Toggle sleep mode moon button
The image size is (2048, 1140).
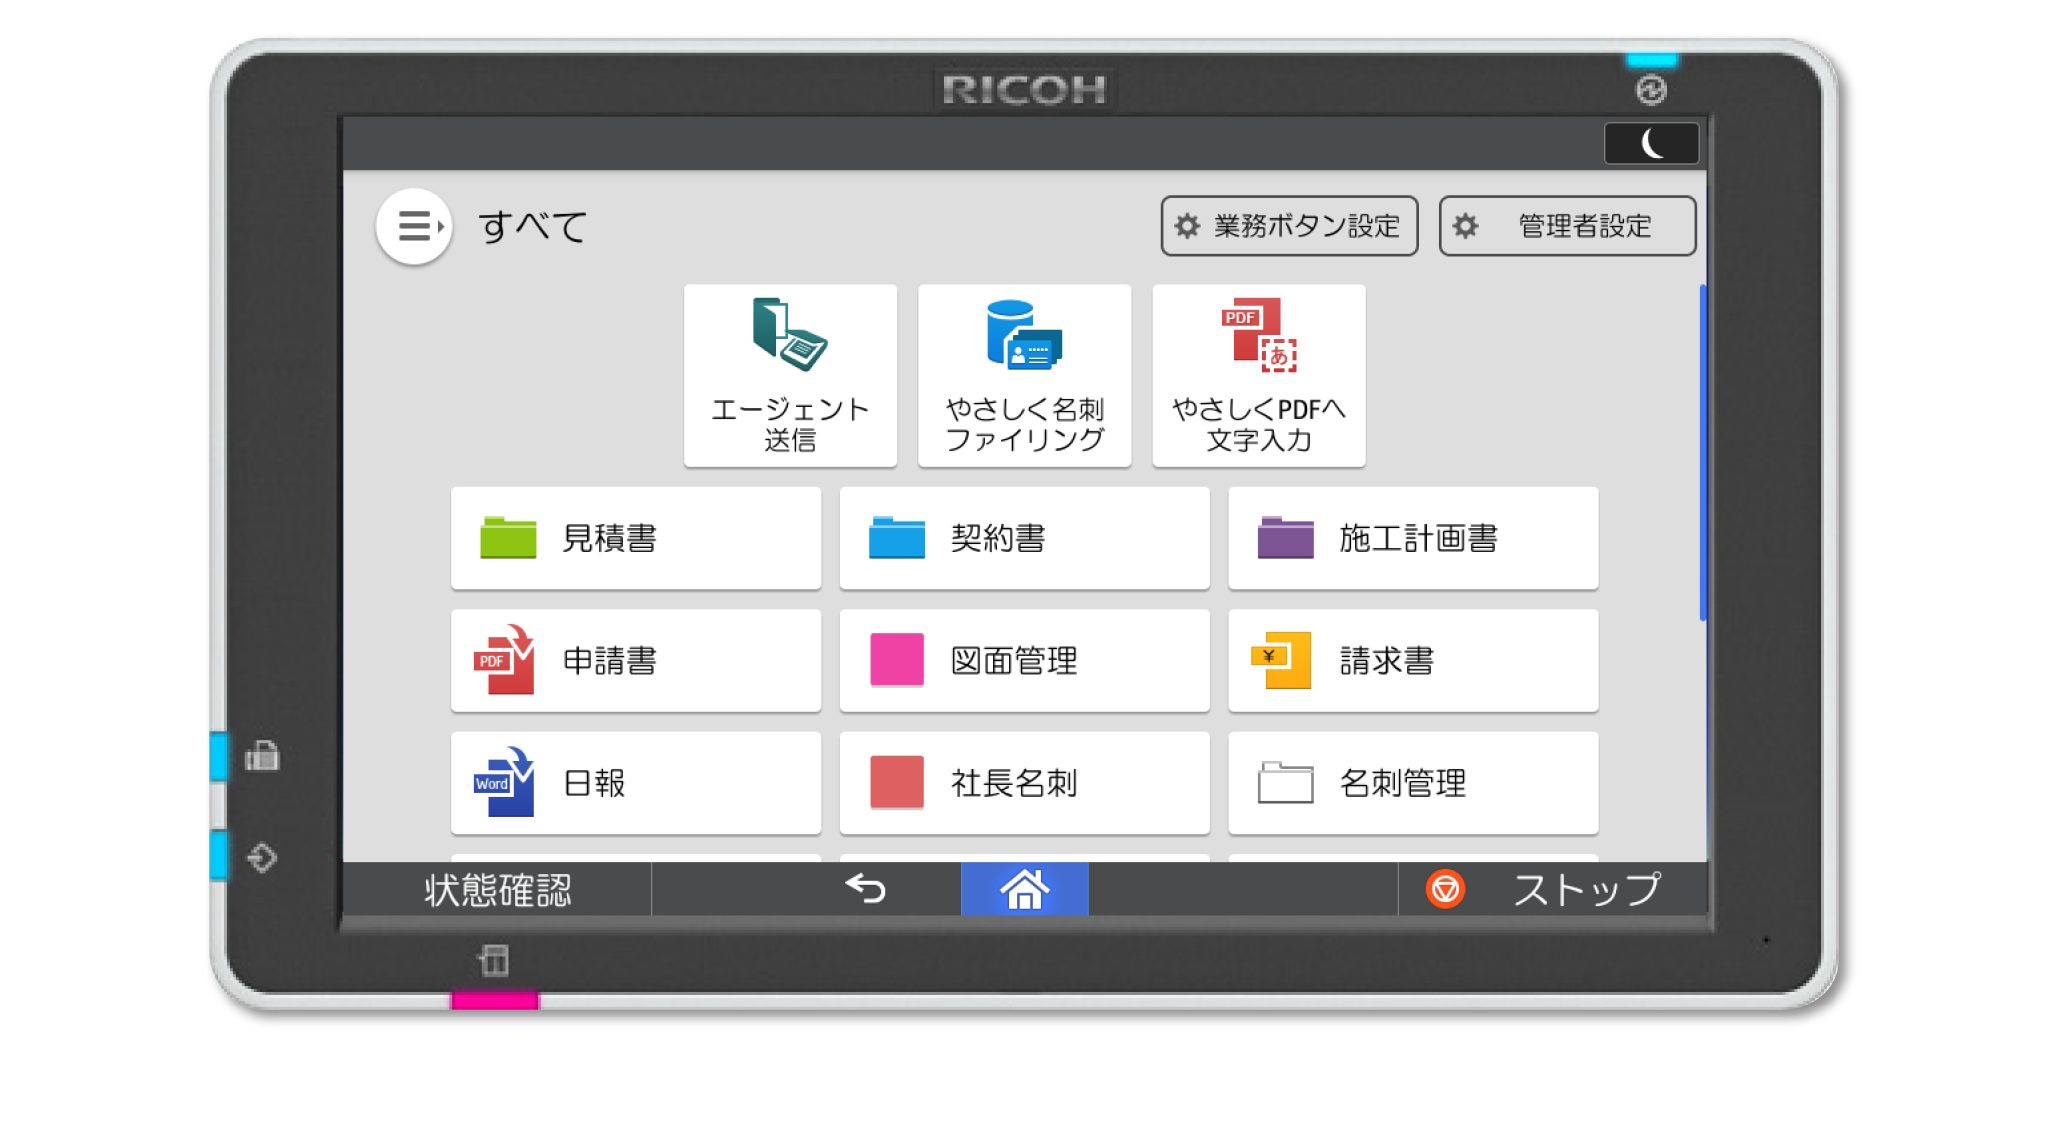1651,144
